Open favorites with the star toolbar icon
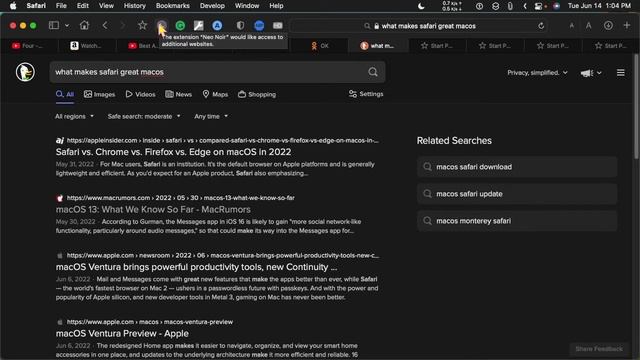 (142, 25)
